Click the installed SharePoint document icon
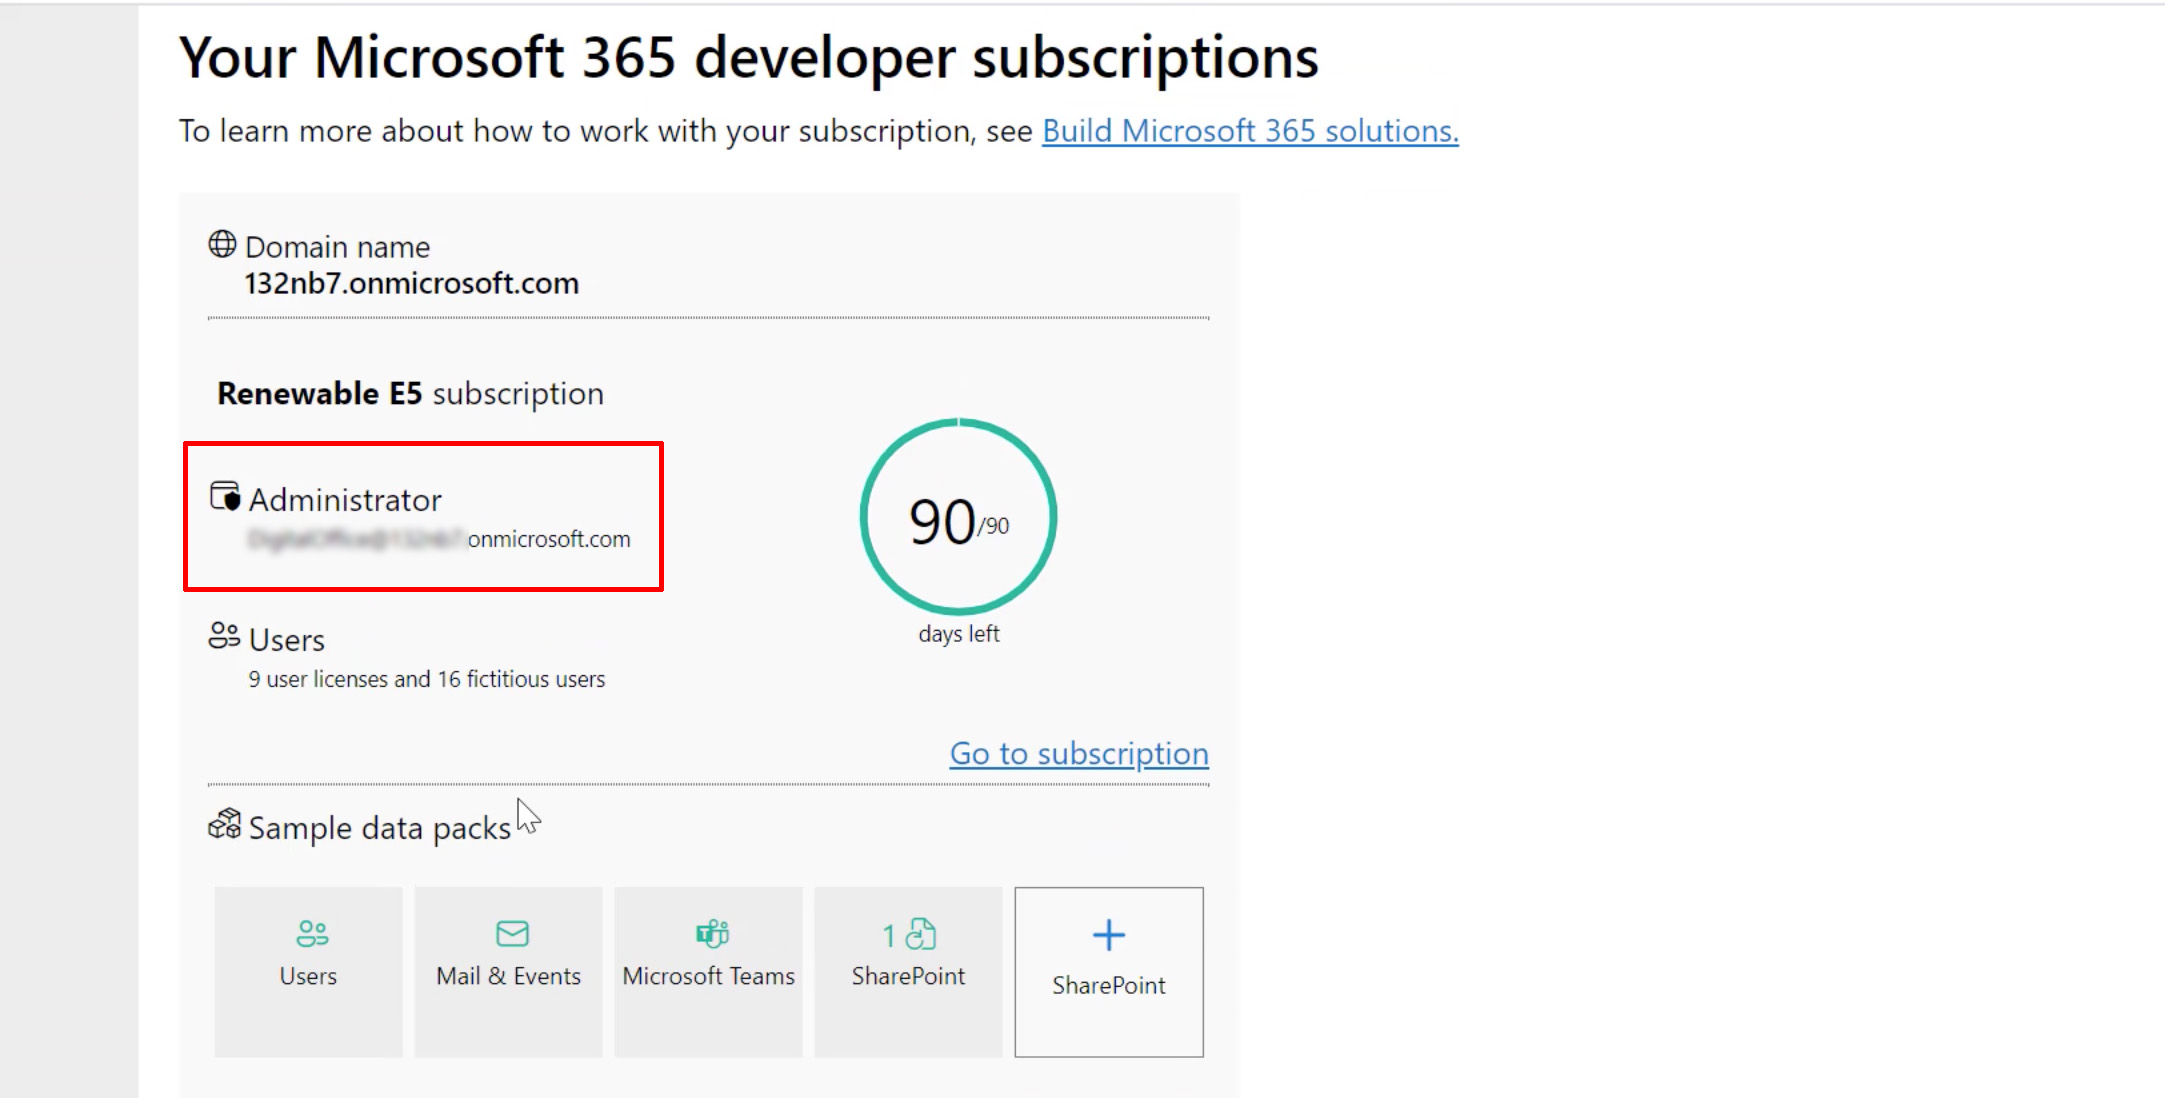This screenshot has width=2165, height=1098. [x=920, y=935]
